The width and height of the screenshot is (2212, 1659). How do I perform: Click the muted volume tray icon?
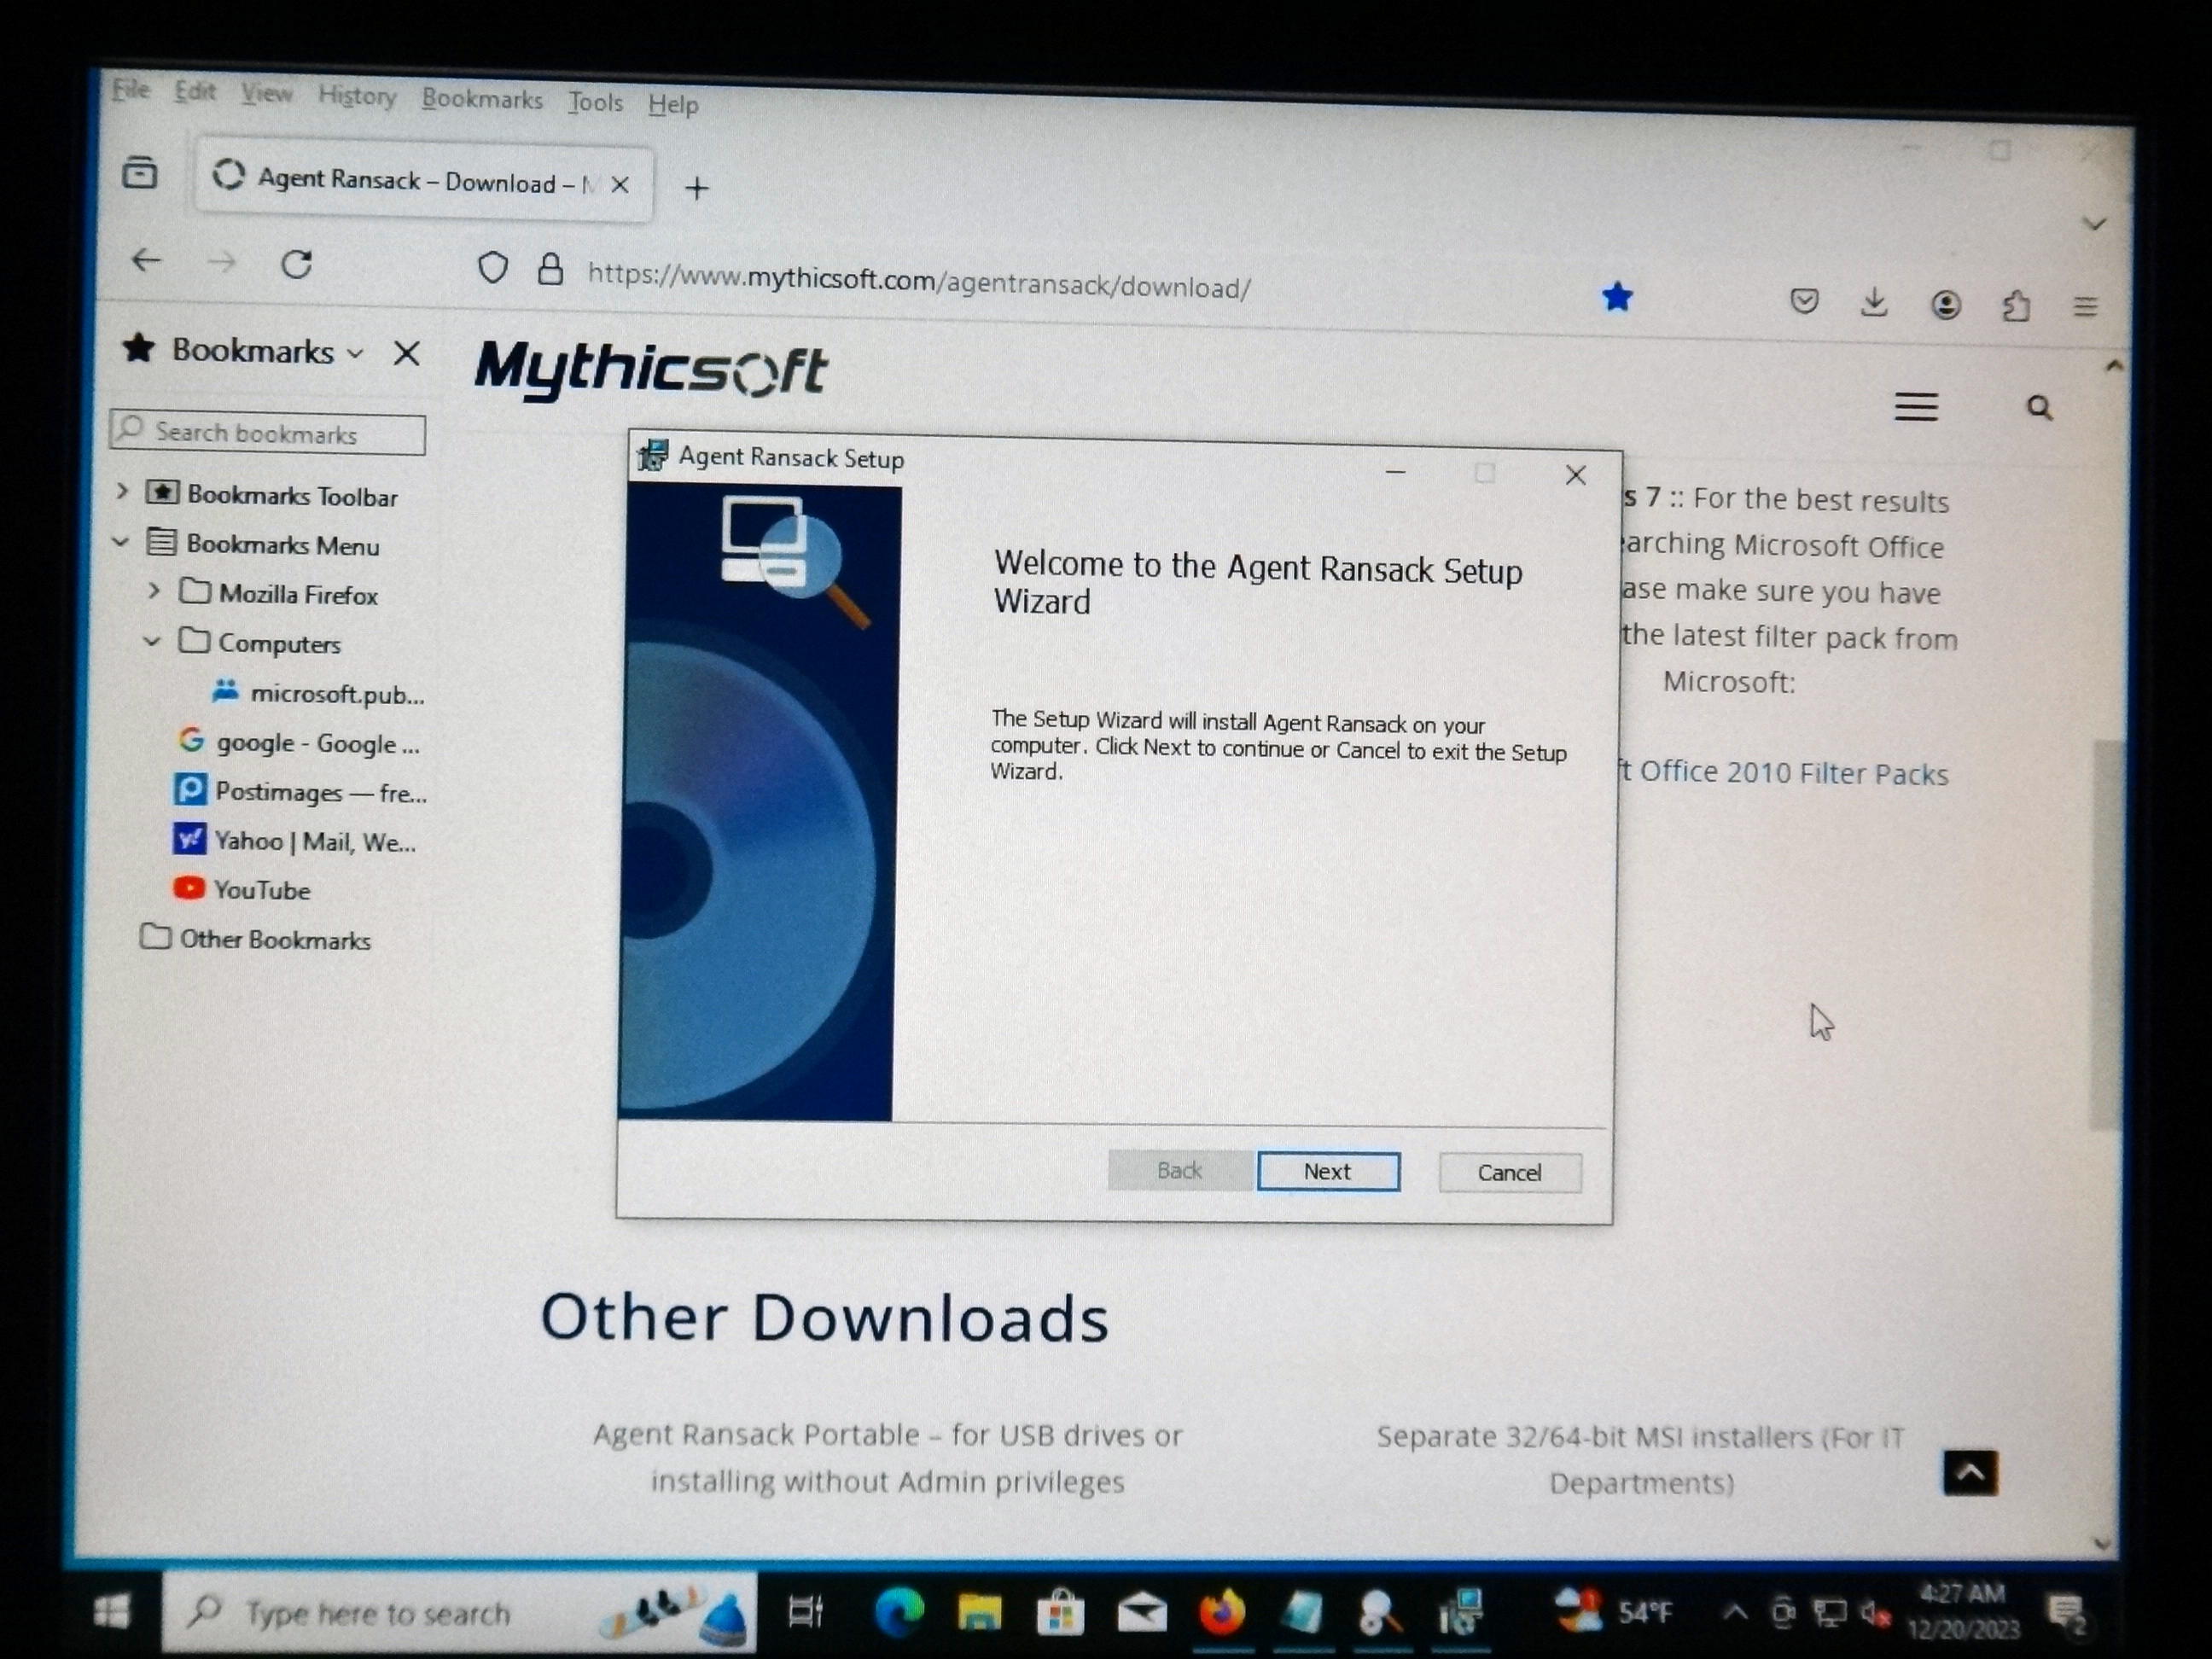tap(1875, 1613)
